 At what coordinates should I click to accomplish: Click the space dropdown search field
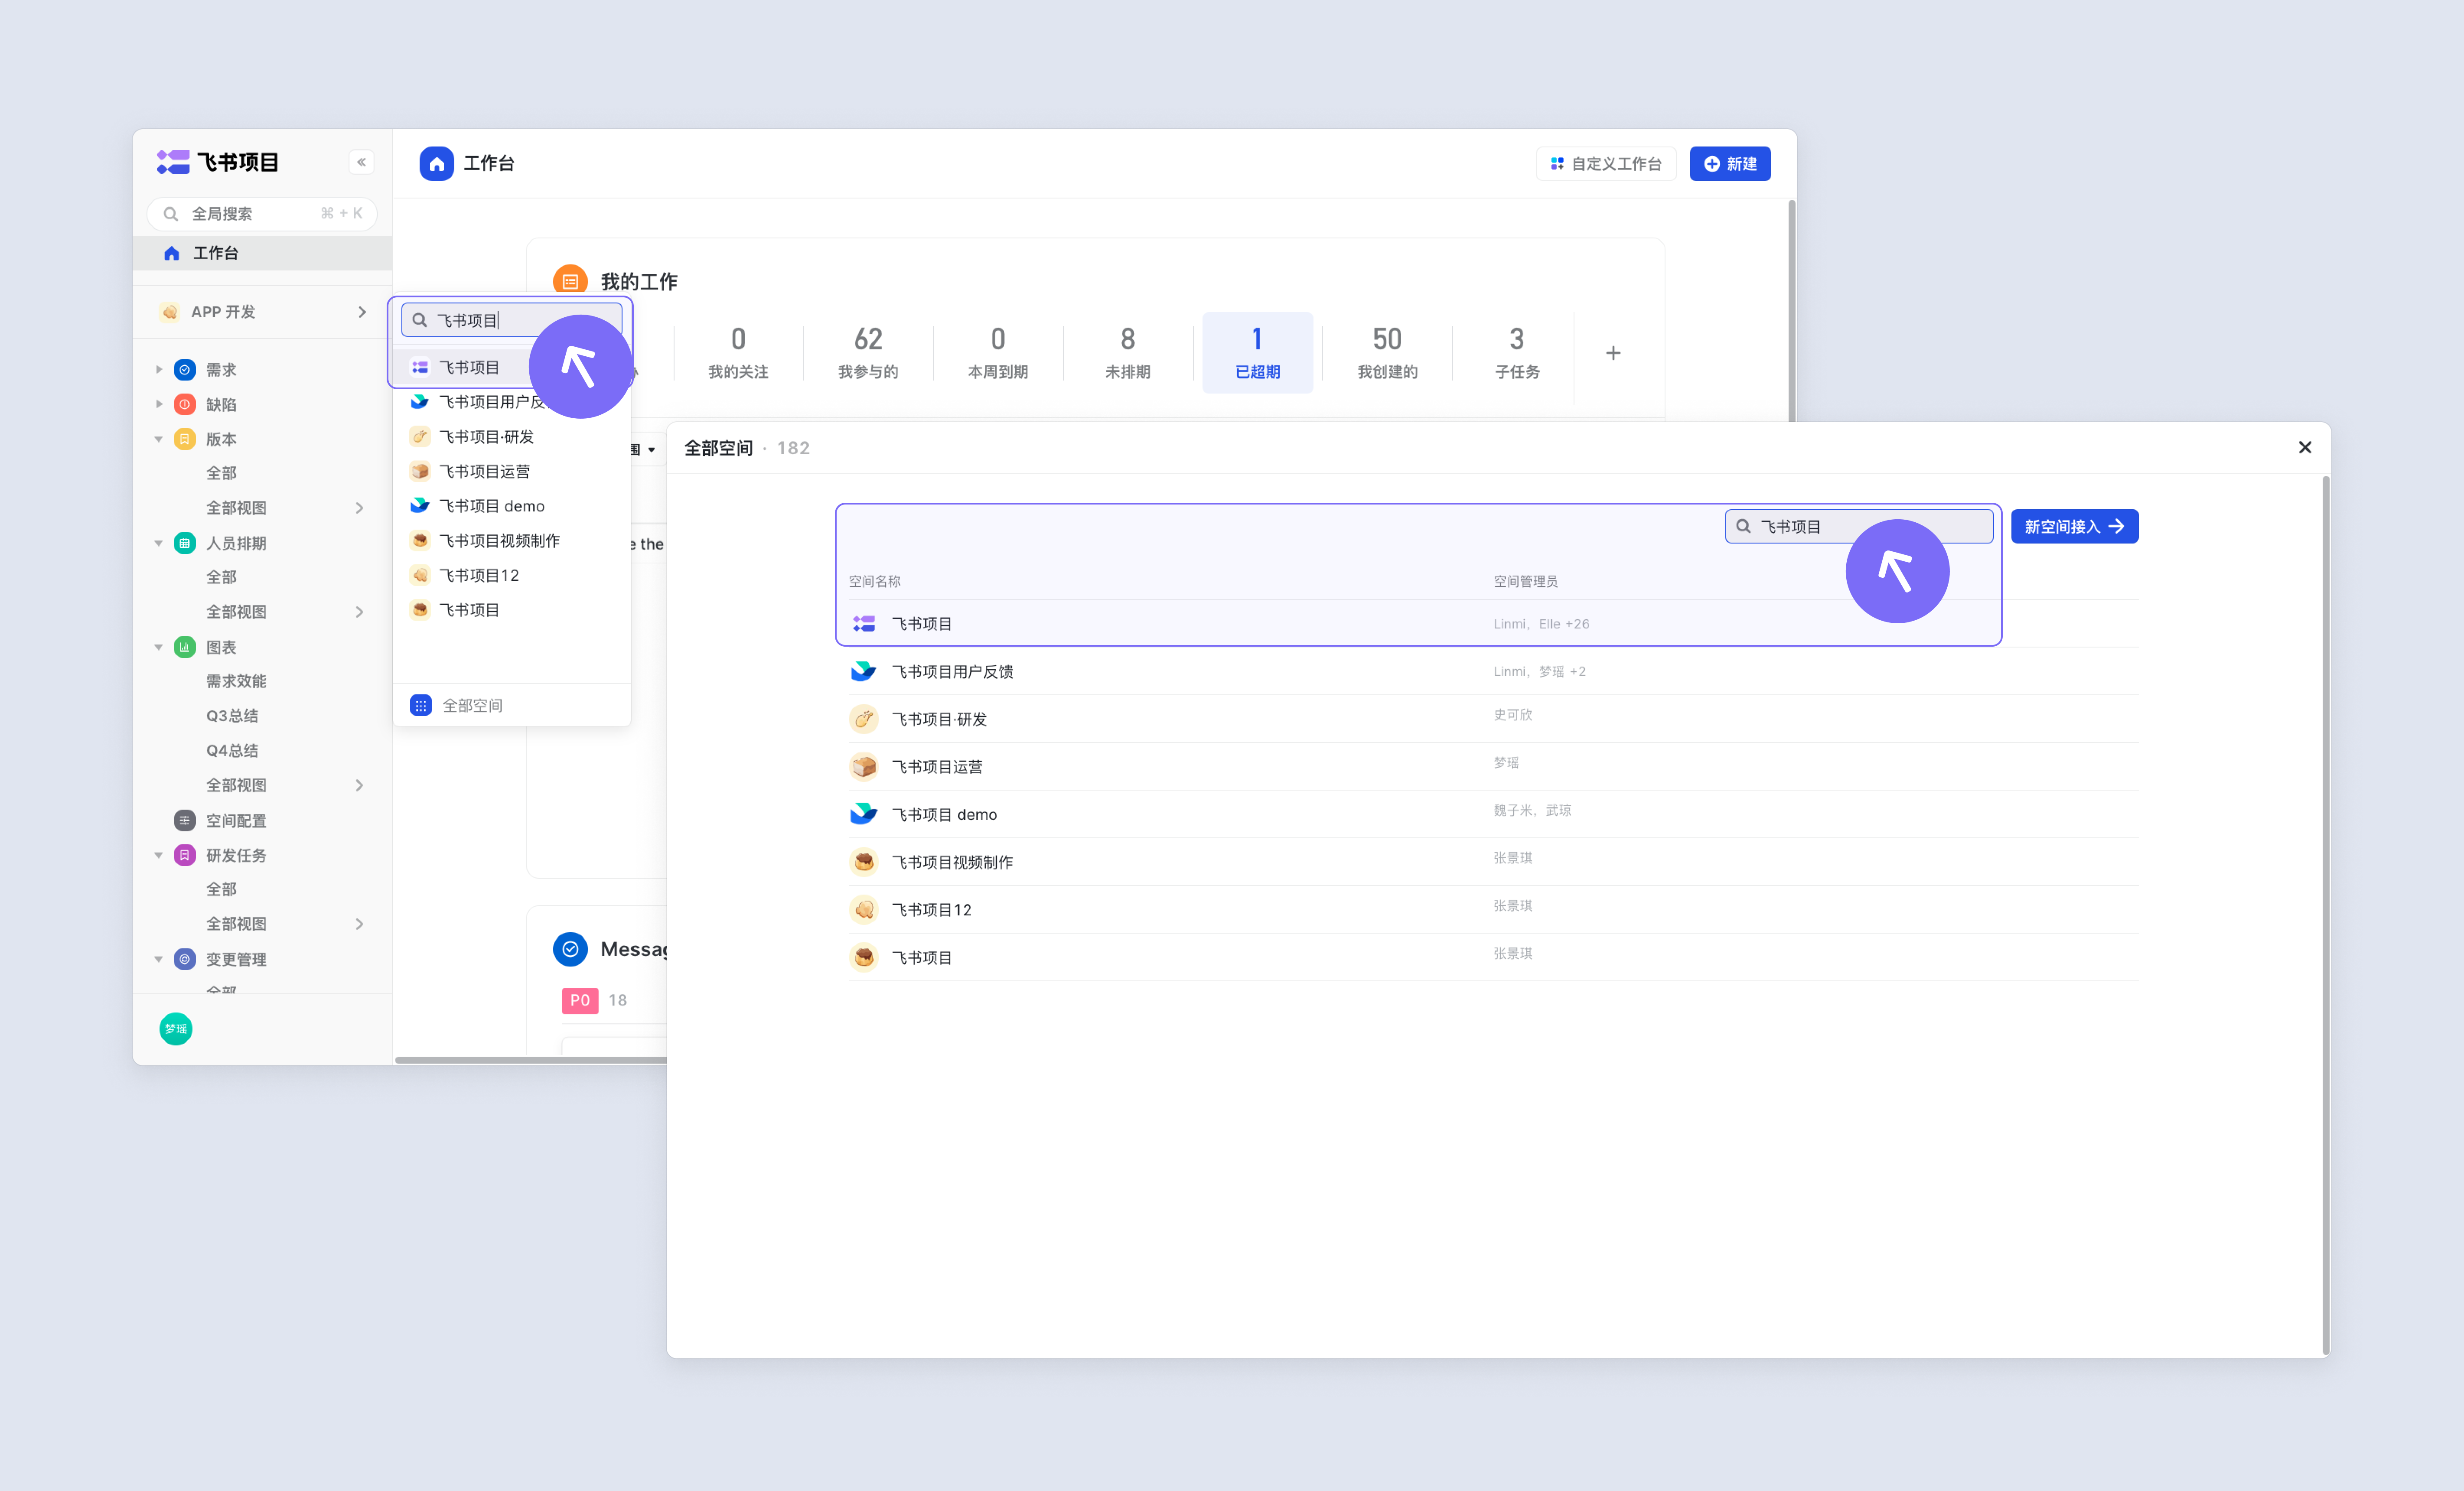pos(512,320)
